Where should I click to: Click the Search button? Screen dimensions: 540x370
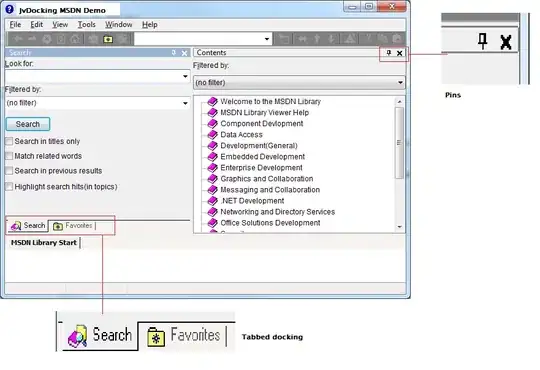[28, 124]
